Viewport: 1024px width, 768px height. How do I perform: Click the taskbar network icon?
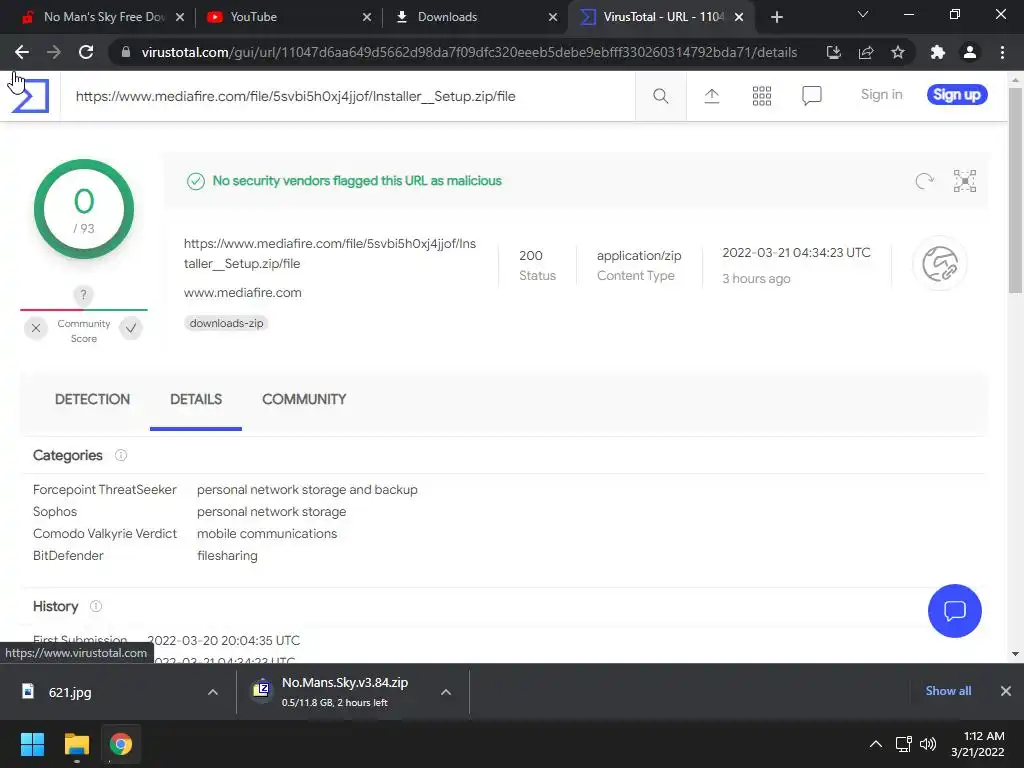click(903, 744)
